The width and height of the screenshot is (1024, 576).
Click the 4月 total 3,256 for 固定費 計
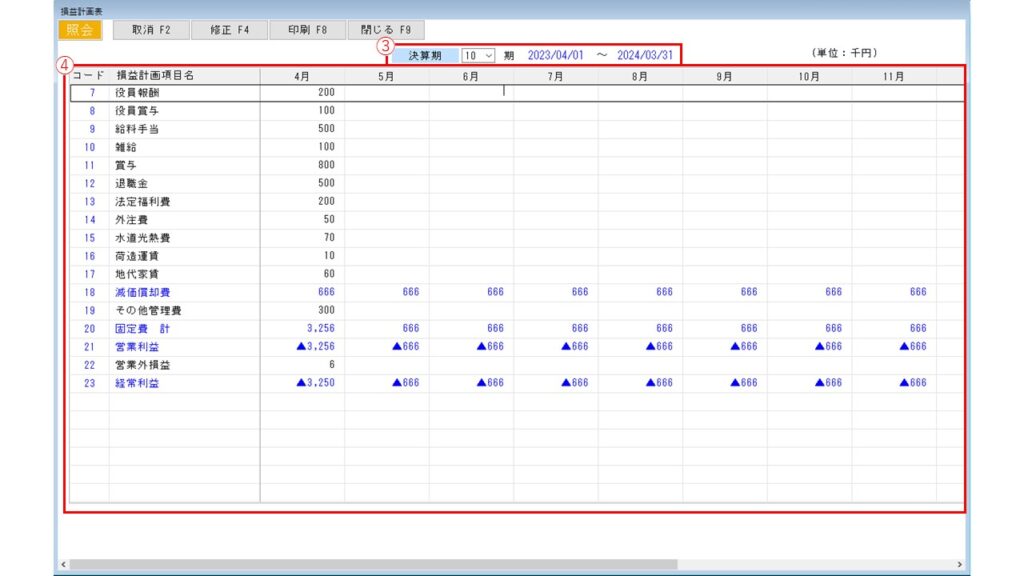[321, 328]
